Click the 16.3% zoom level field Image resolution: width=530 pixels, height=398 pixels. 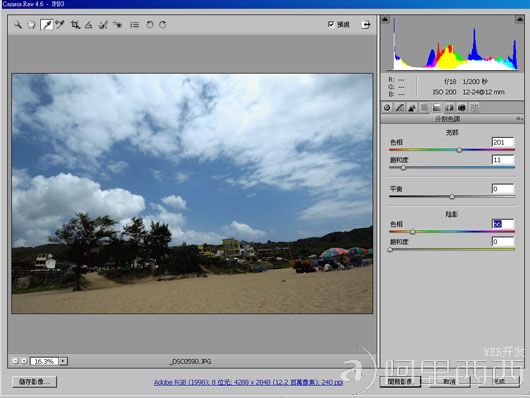tap(44, 361)
